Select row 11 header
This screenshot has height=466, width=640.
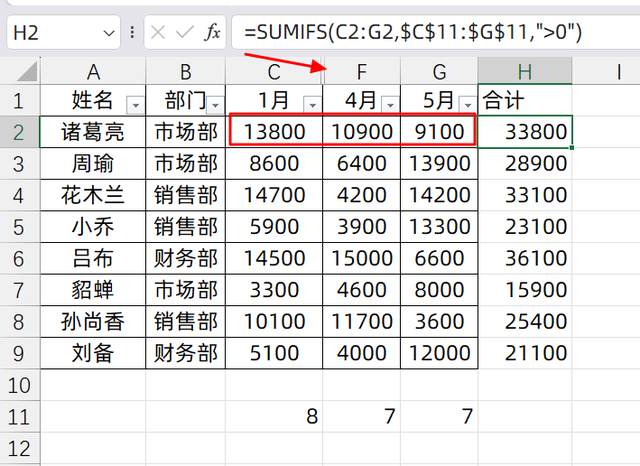[20, 417]
